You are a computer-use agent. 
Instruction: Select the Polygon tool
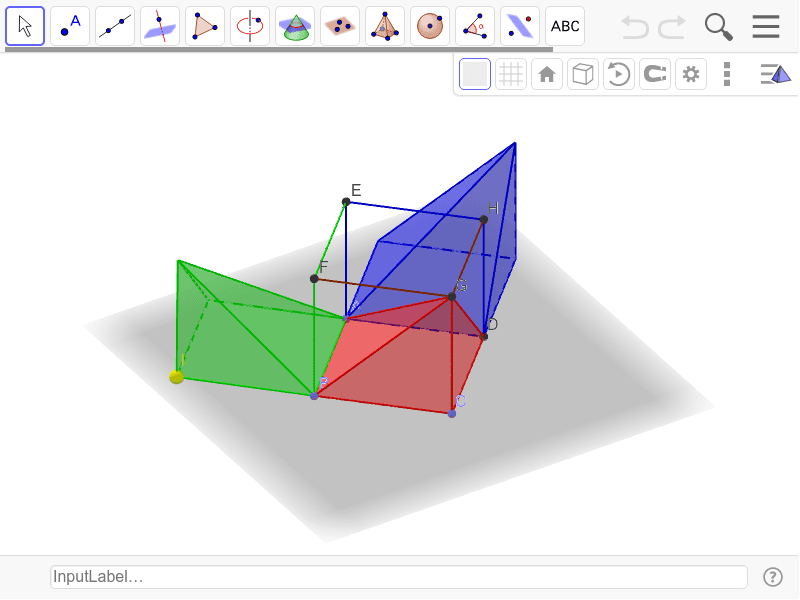tap(205, 26)
